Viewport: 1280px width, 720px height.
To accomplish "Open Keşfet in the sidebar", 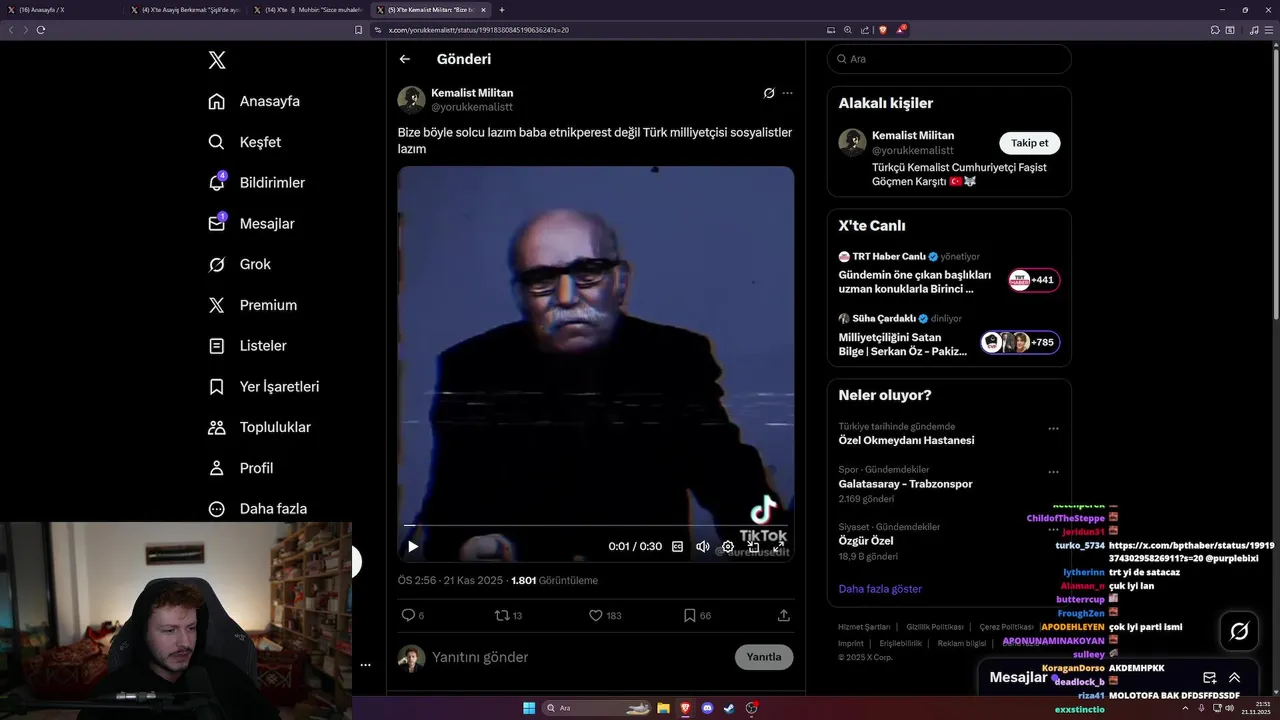I will tap(244, 142).
